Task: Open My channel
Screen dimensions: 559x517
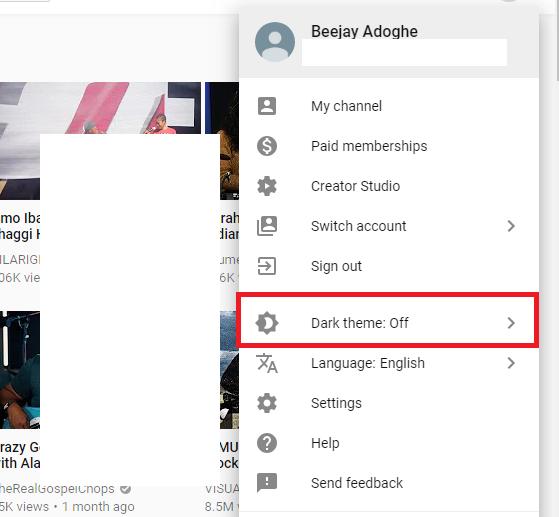Action: [389, 106]
